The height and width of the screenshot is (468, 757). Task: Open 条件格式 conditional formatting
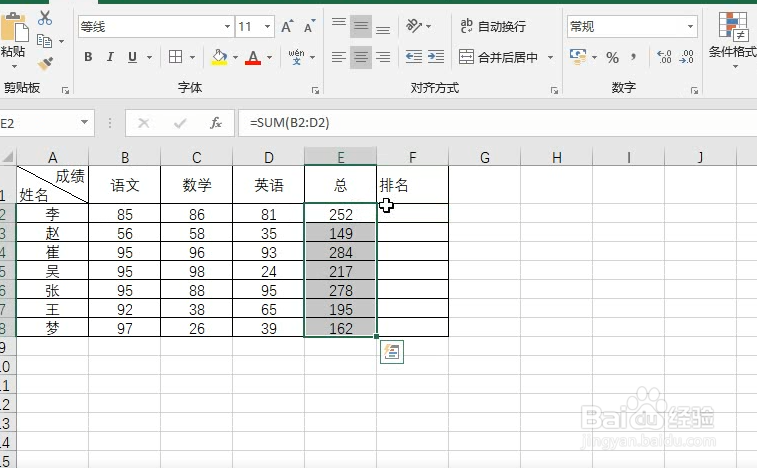733,41
